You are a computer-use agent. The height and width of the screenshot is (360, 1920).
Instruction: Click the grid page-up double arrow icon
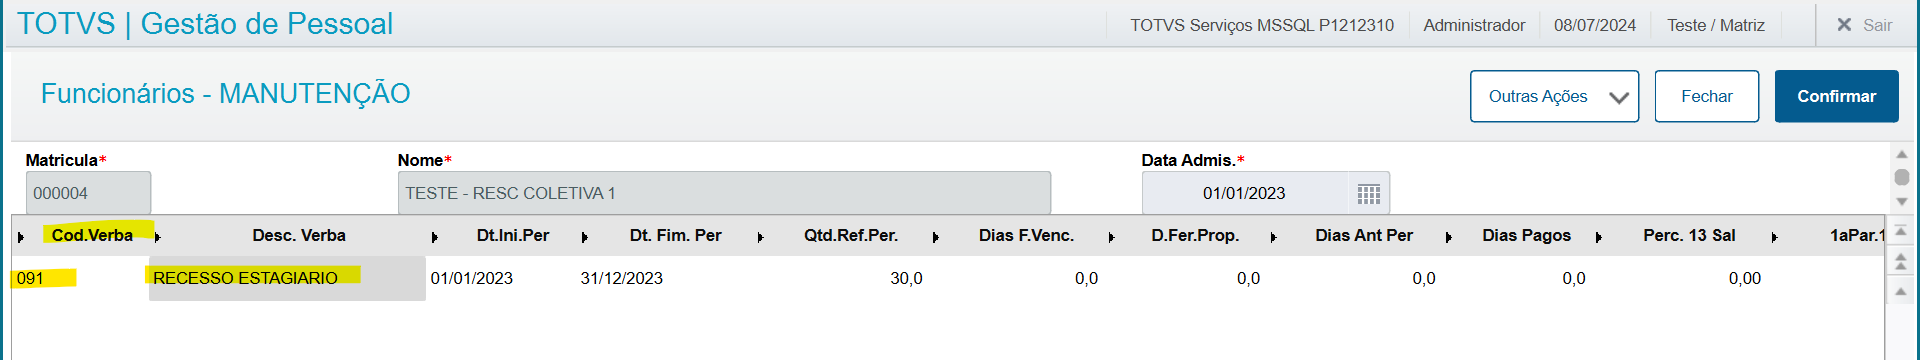pyautogui.click(x=1901, y=262)
